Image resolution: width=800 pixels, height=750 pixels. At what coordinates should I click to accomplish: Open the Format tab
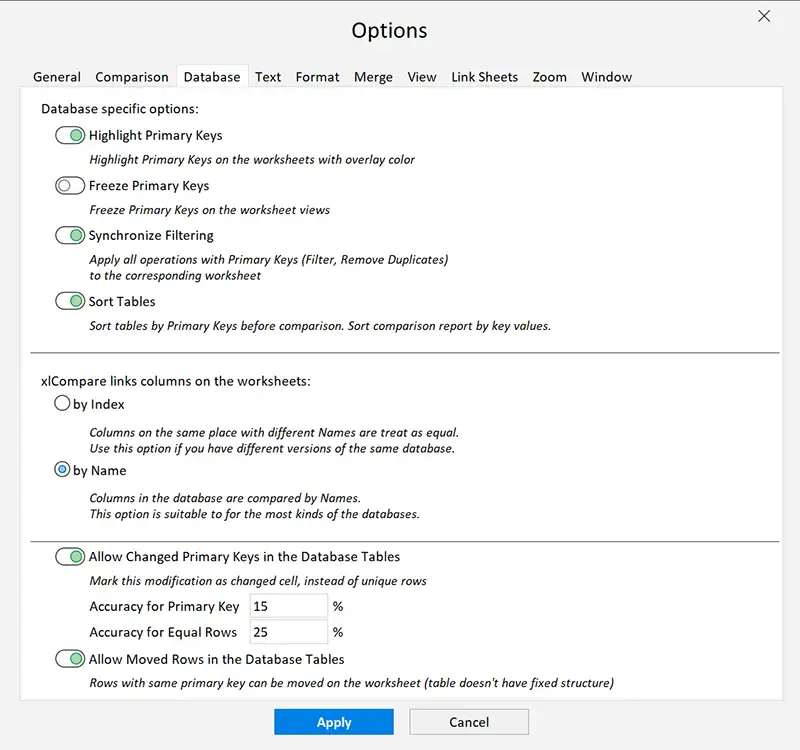[317, 77]
